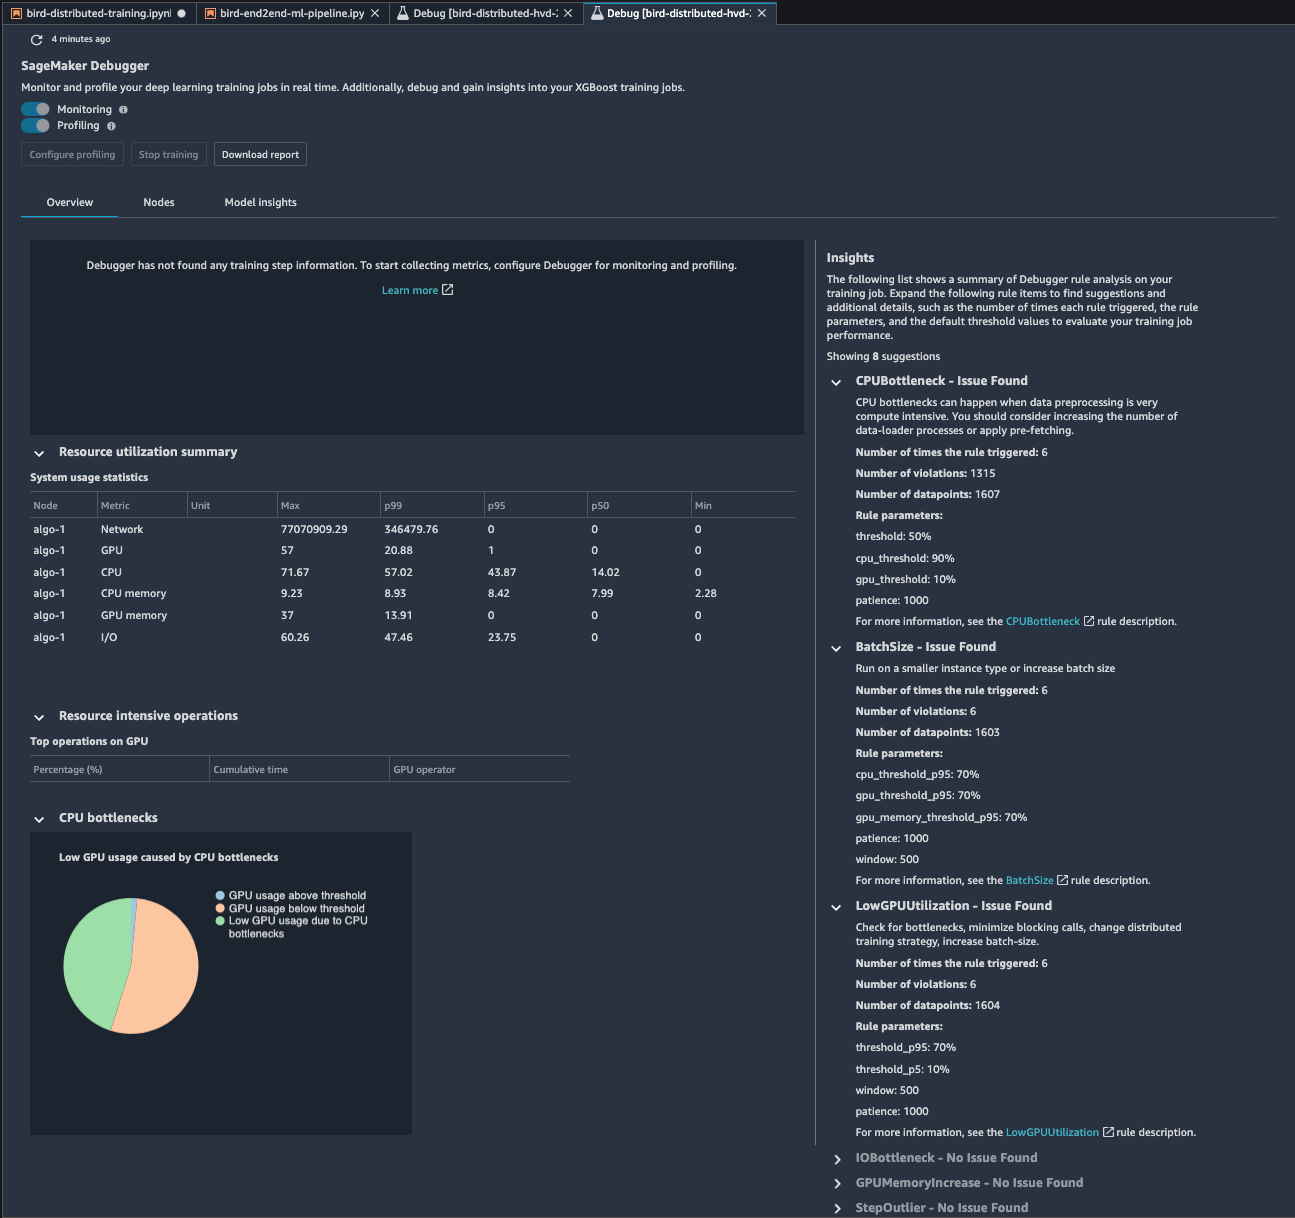Click the 'Showing 8 suggestions' text
Image resolution: width=1295 pixels, height=1218 pixels.
coord(883,357)
